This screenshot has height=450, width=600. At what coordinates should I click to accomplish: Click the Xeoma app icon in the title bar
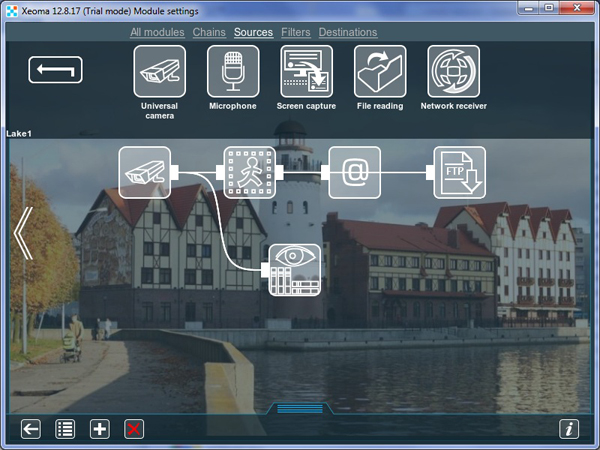pos(12,11)
